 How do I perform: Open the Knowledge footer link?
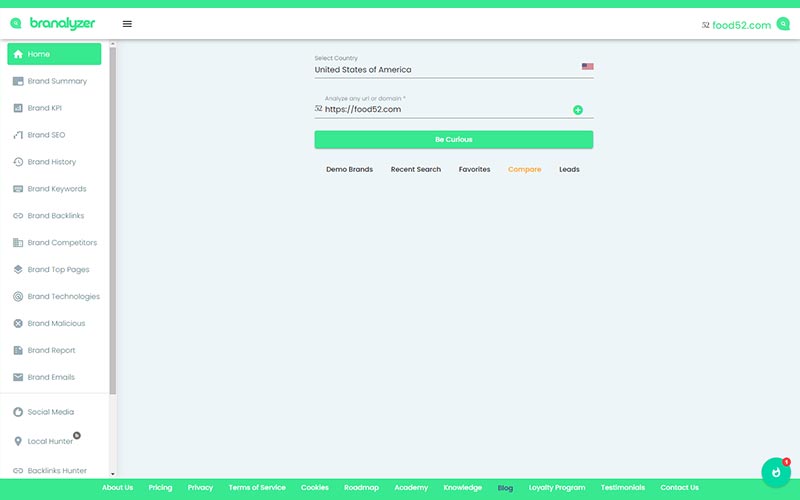[x=463, y=488]
